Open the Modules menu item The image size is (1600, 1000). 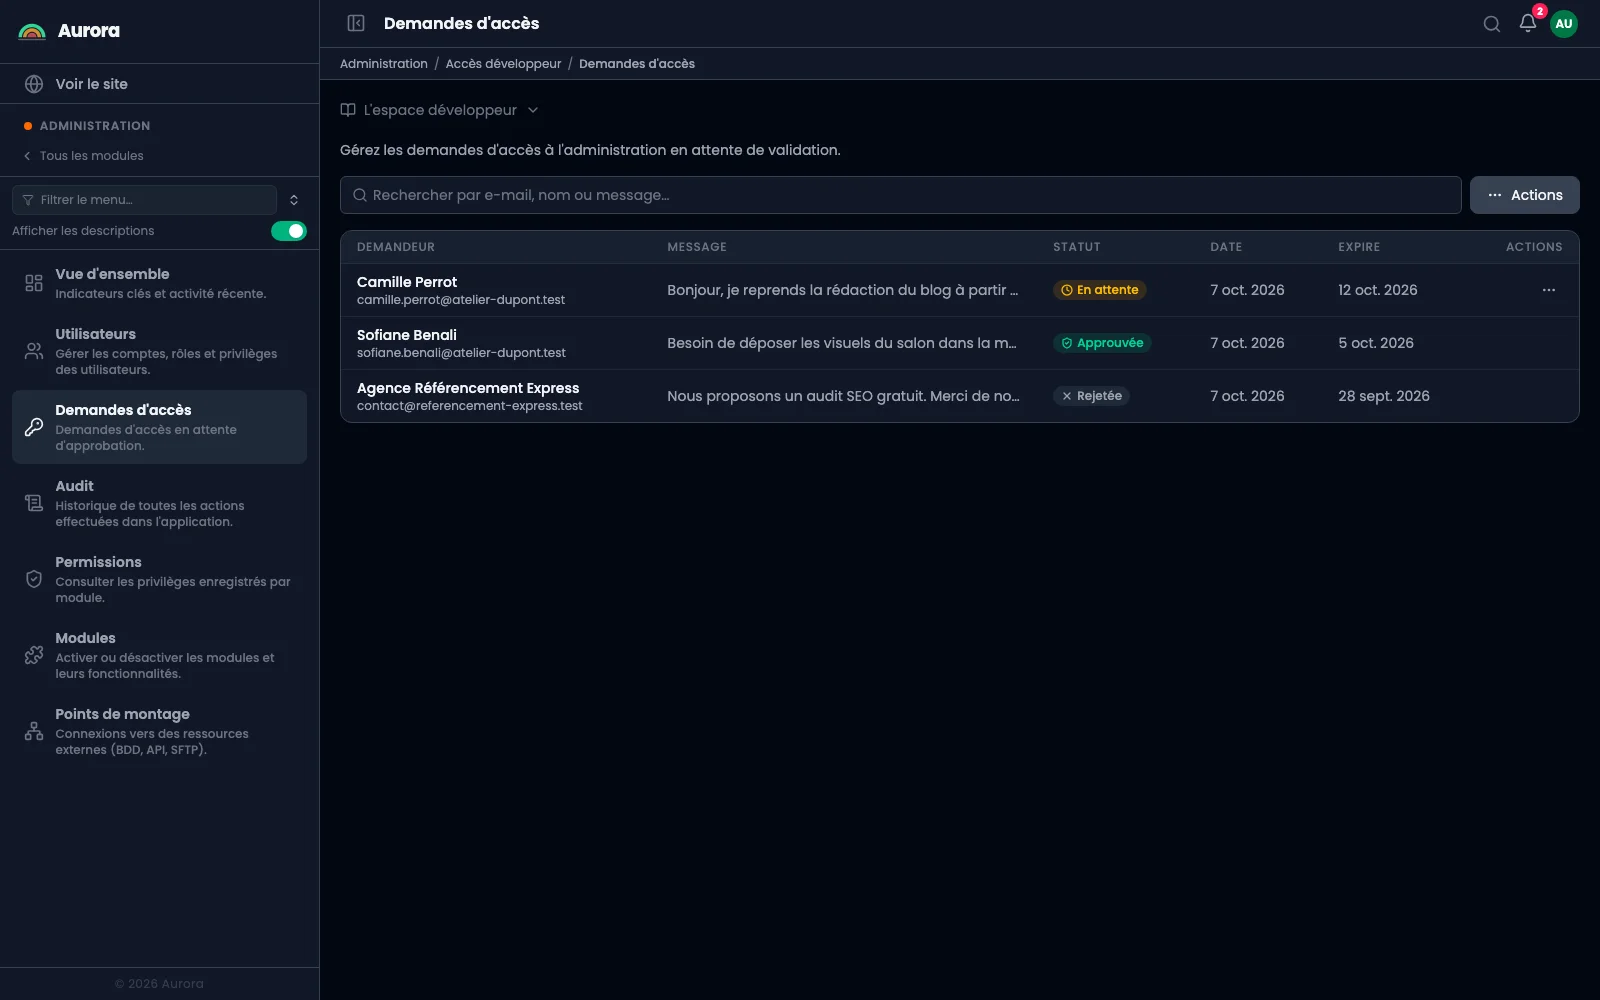point(159,655)
